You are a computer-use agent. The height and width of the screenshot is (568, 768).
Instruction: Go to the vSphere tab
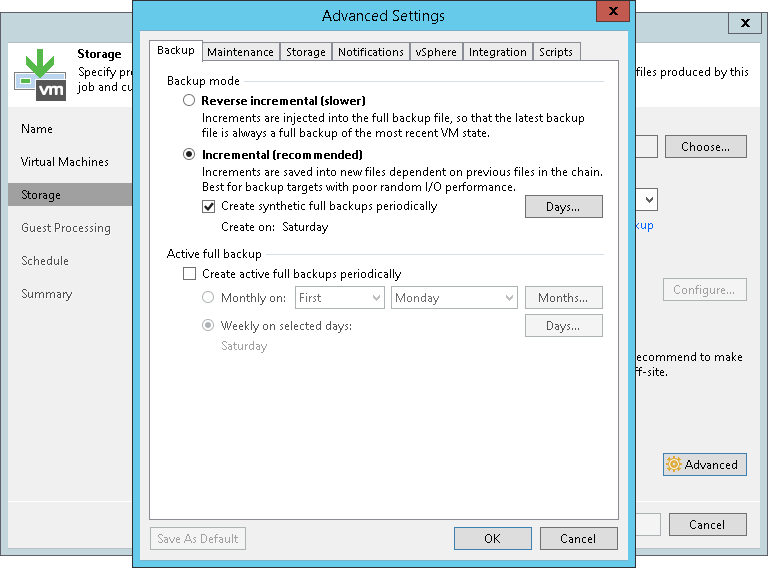pos(436,52)
